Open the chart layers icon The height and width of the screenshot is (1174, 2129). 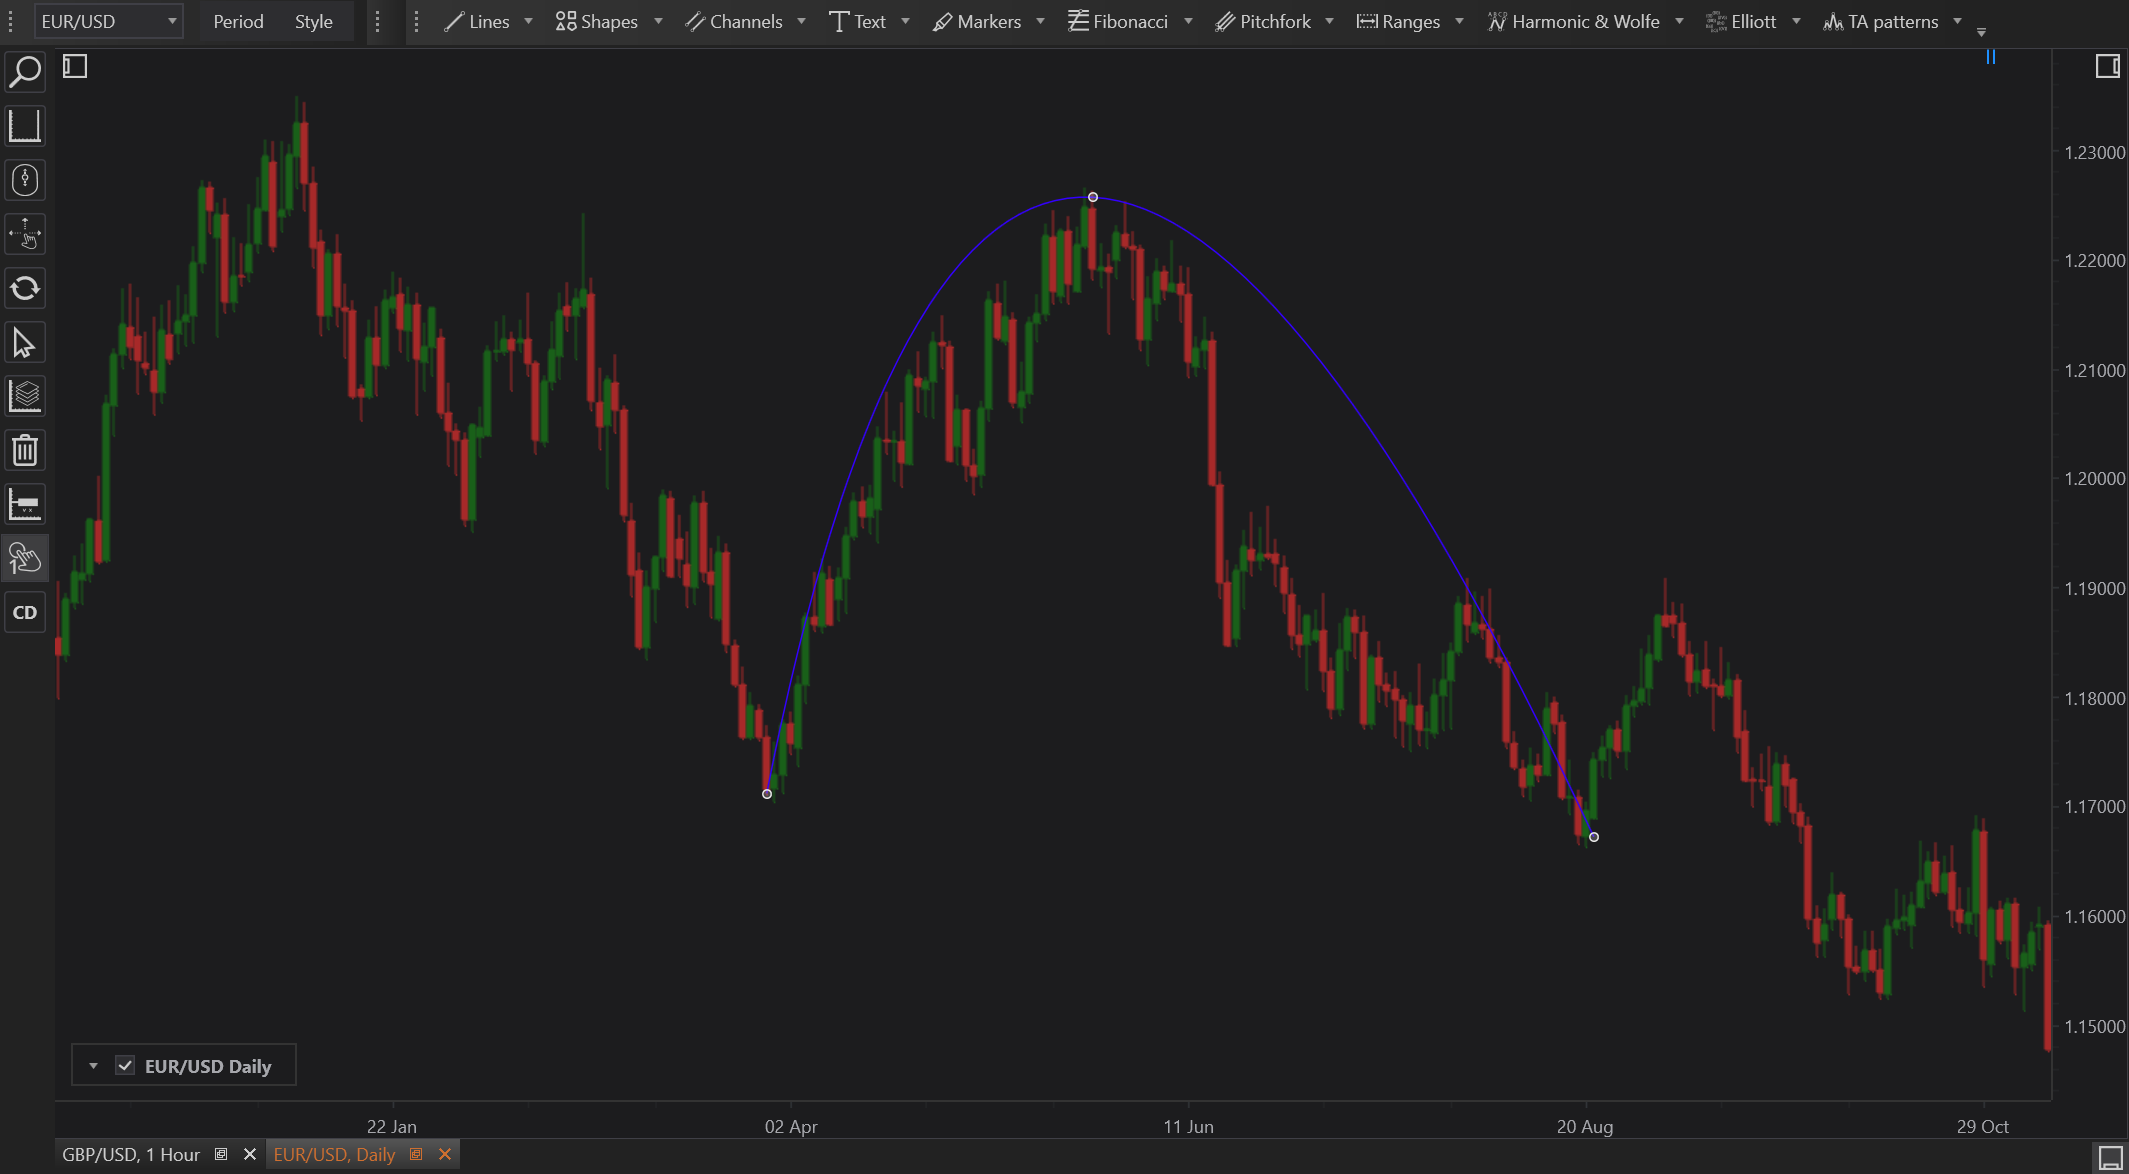click(x=25, y=397)
